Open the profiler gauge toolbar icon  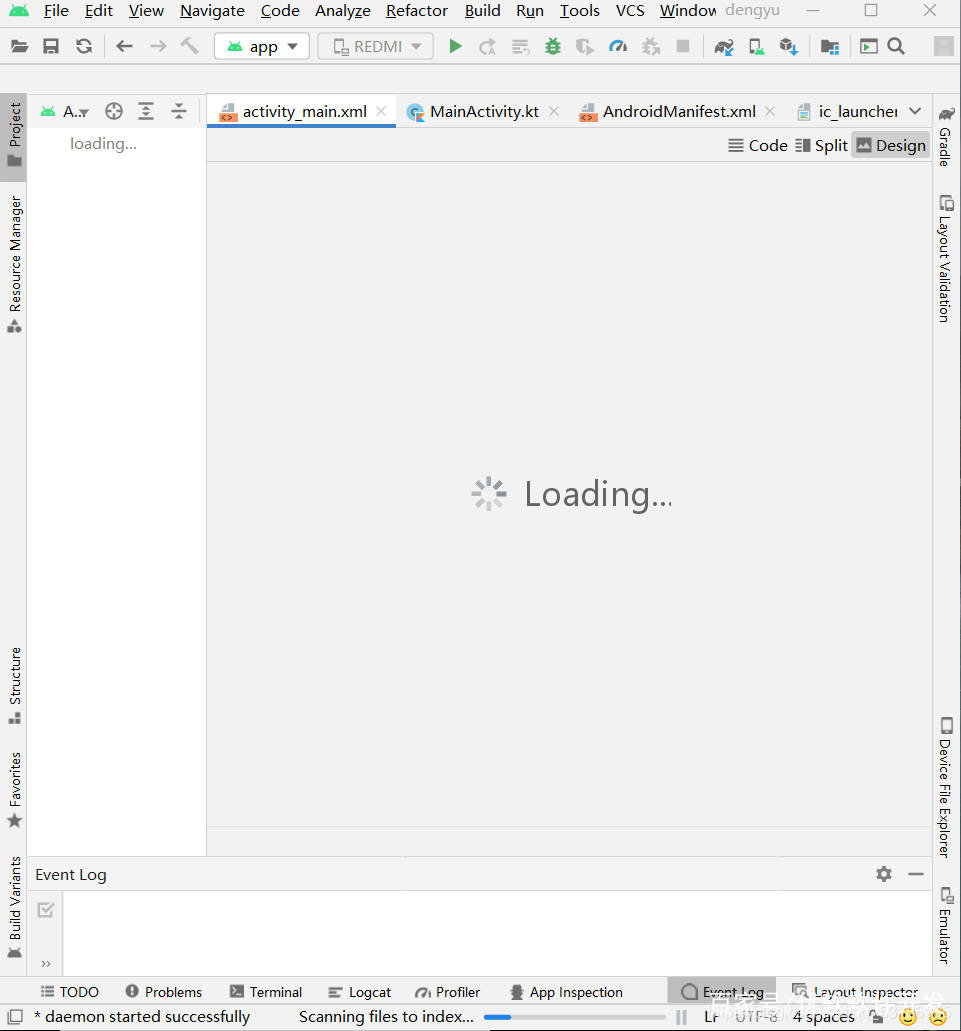tap(618, 47)
